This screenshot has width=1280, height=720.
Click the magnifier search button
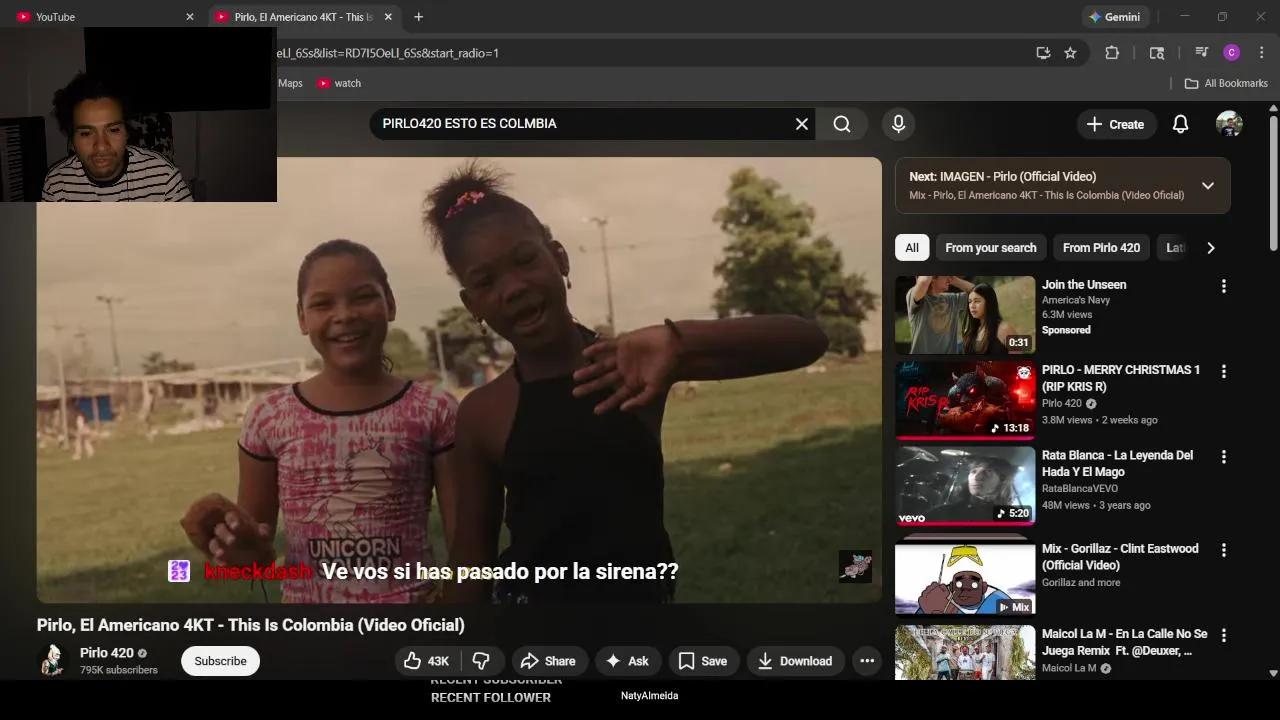pos(842,124)
